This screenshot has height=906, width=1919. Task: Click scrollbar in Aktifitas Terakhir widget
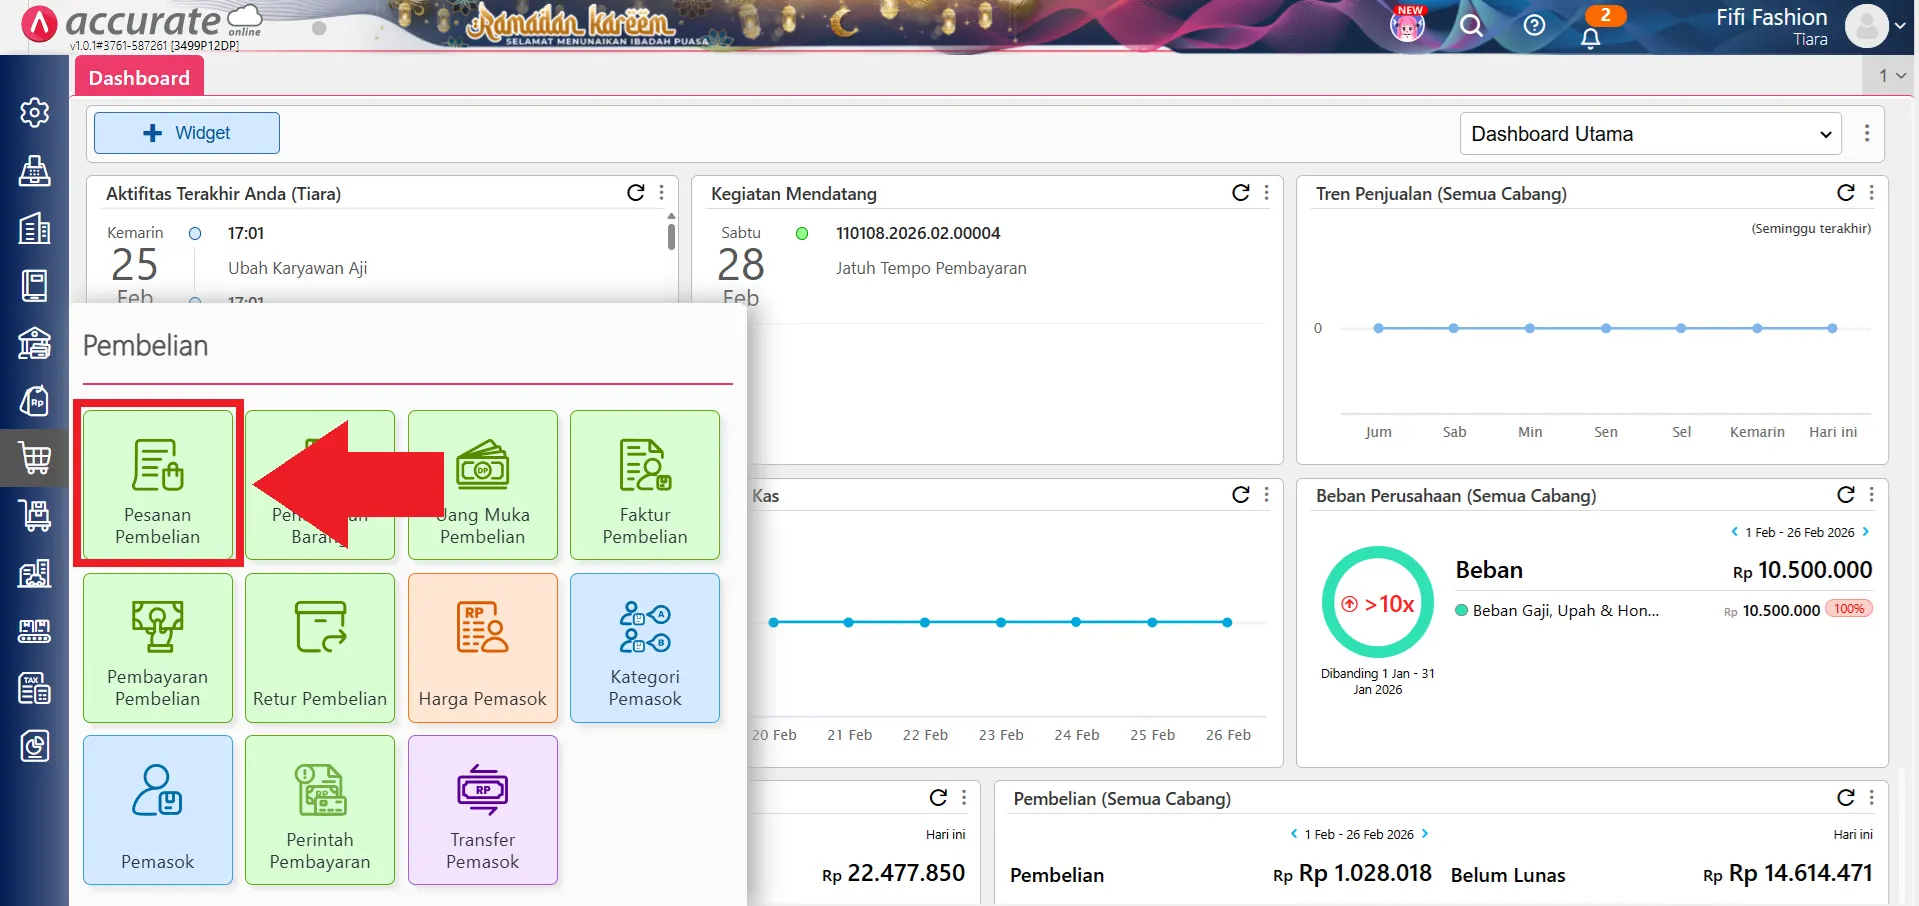tap(671, 236)
